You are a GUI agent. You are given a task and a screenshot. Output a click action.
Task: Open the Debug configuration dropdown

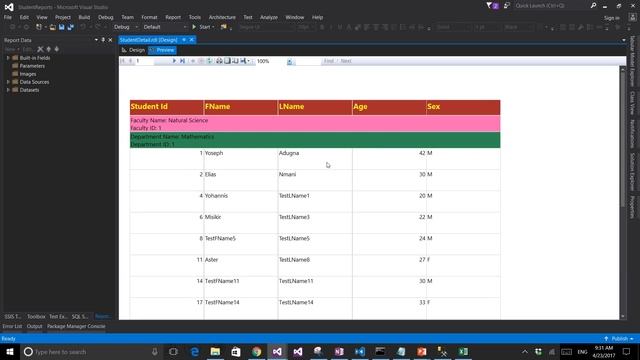click(126, 27)
